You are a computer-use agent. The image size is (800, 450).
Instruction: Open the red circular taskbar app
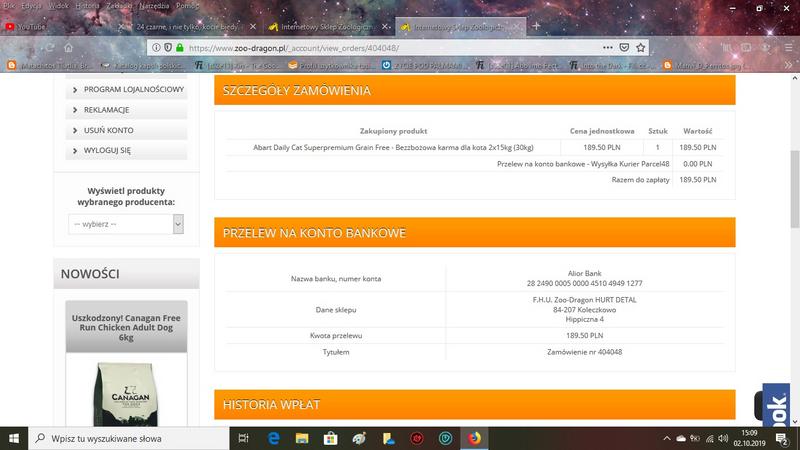coord(417,438)
